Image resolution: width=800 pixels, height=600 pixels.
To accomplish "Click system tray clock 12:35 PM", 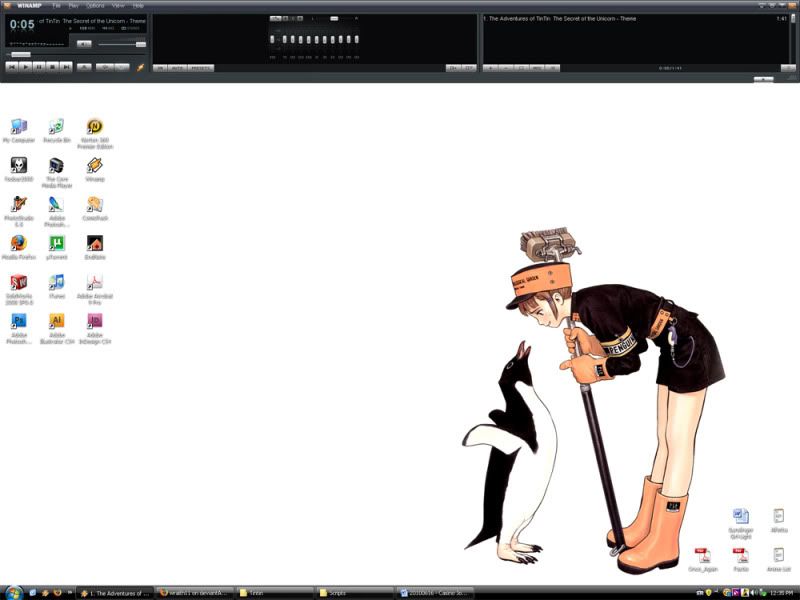I will pyautogui.click(x=782, y=593).
